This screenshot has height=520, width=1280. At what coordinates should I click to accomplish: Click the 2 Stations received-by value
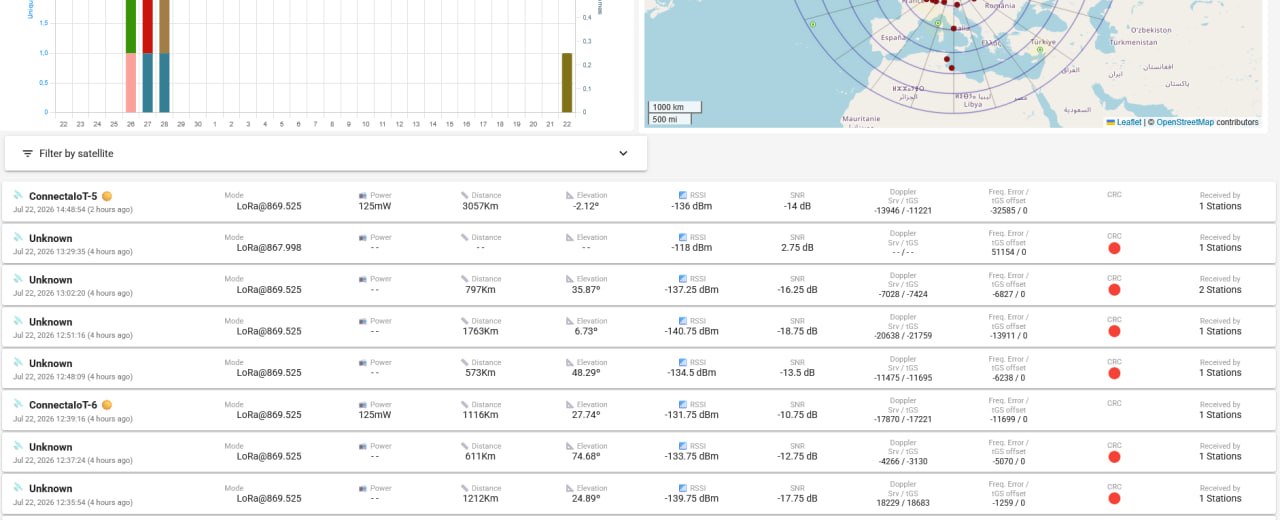1220,290
